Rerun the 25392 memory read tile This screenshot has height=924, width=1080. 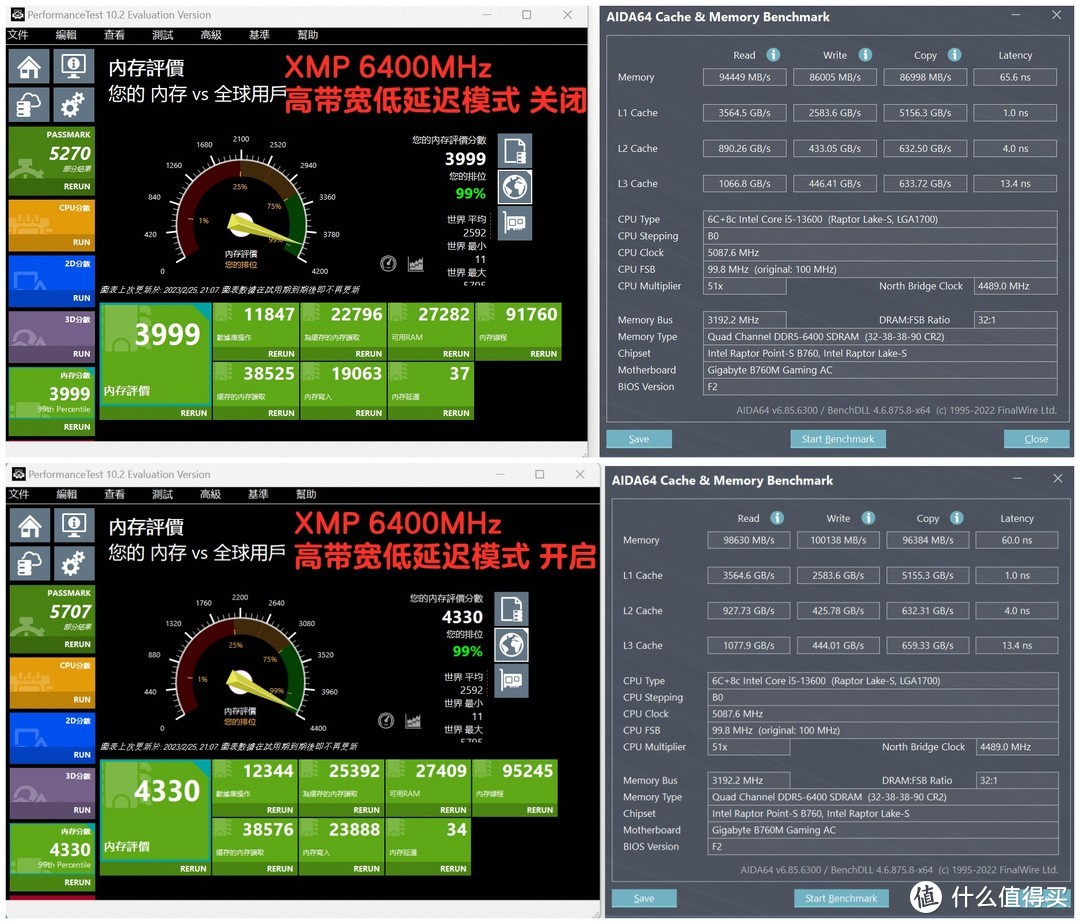366,810
